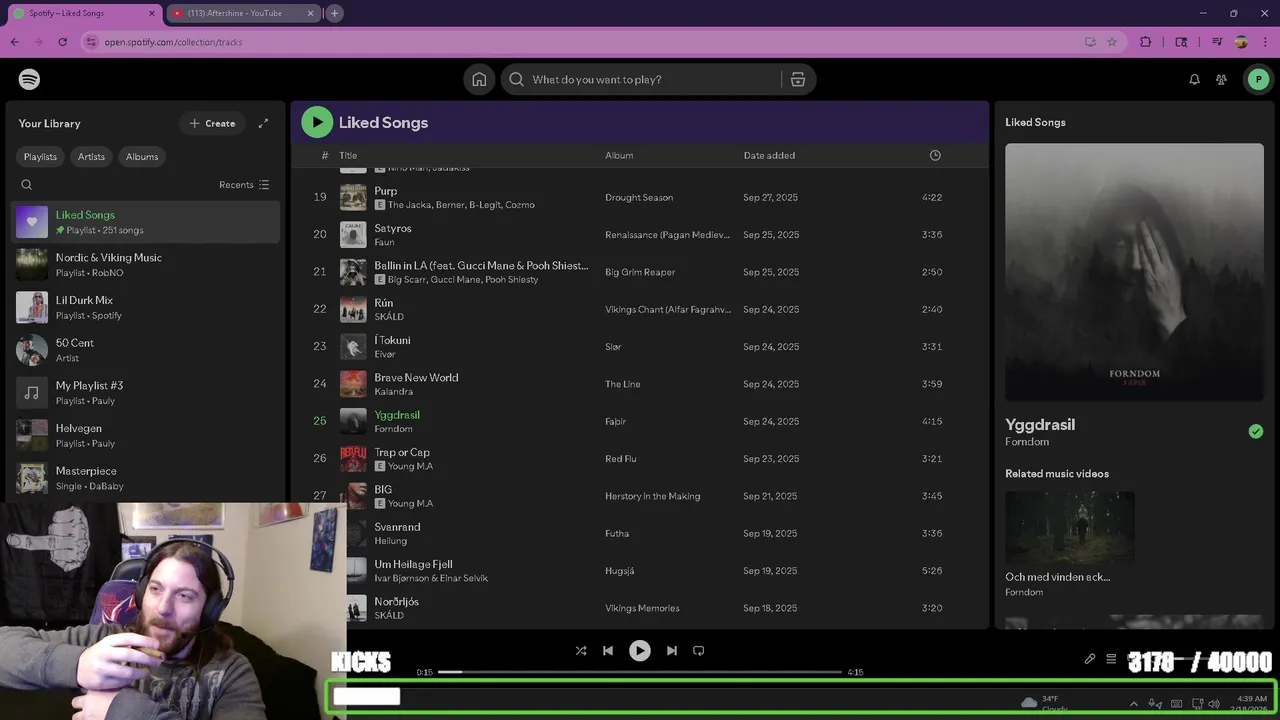Open Masterpiece single by DaBaby

tap(146, 478)
